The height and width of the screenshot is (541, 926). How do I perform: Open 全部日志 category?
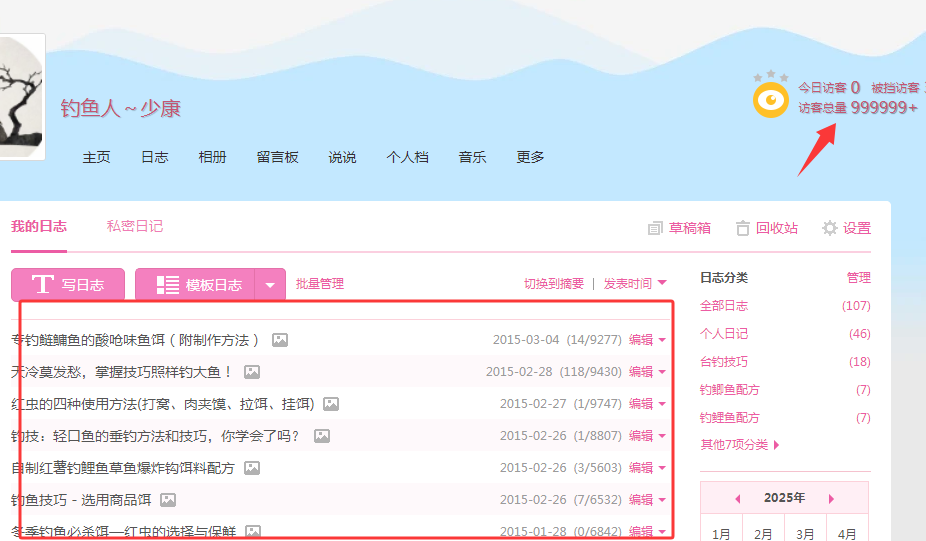724,306
